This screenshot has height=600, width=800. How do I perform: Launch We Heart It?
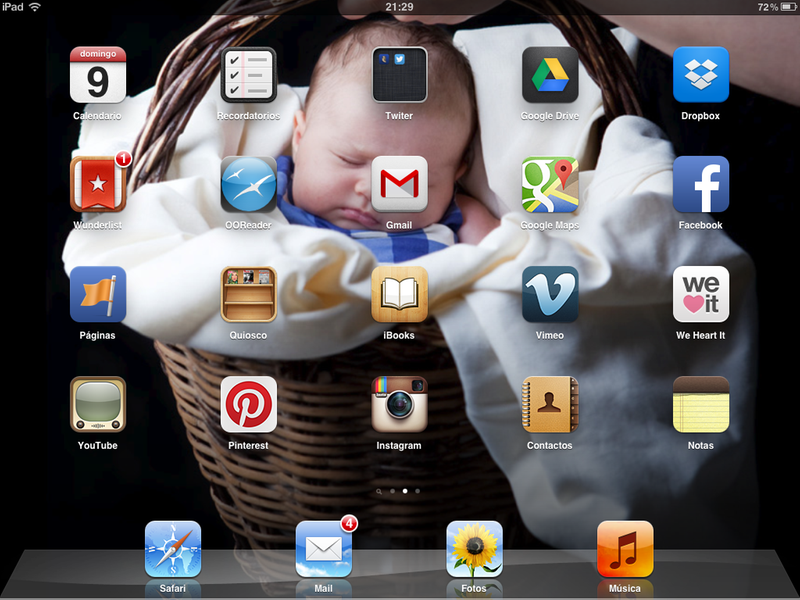pyautogui.click(x=701, y=294)
